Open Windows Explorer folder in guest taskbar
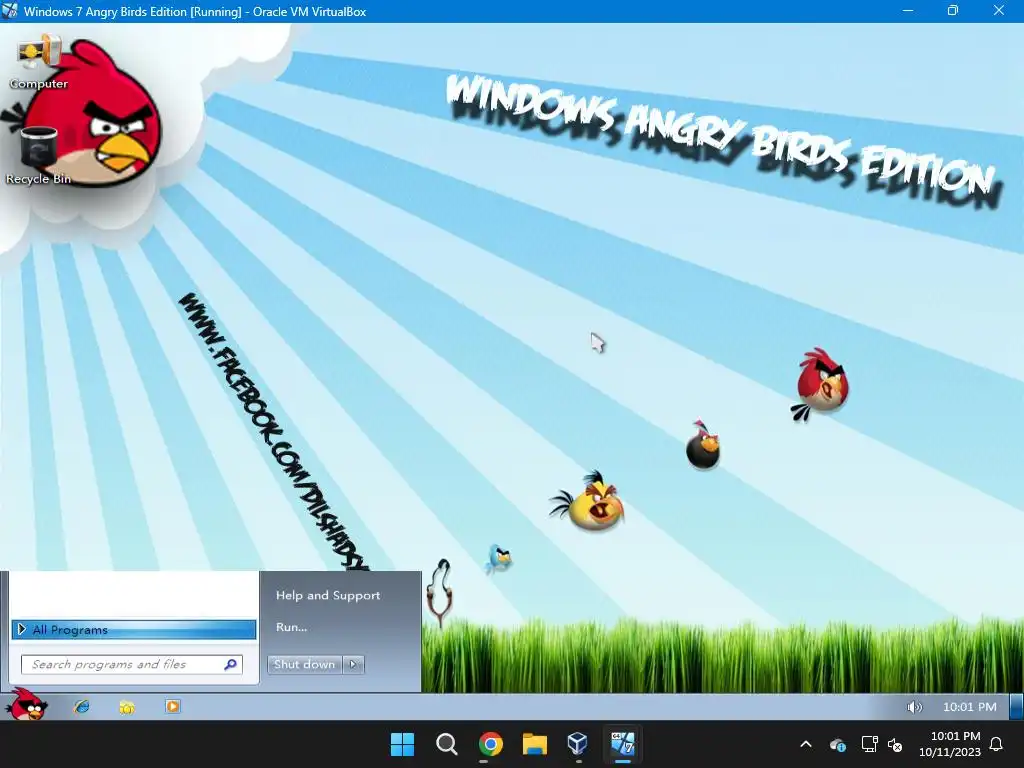This screenshot has height=768, width=1024. coord(127,707)
